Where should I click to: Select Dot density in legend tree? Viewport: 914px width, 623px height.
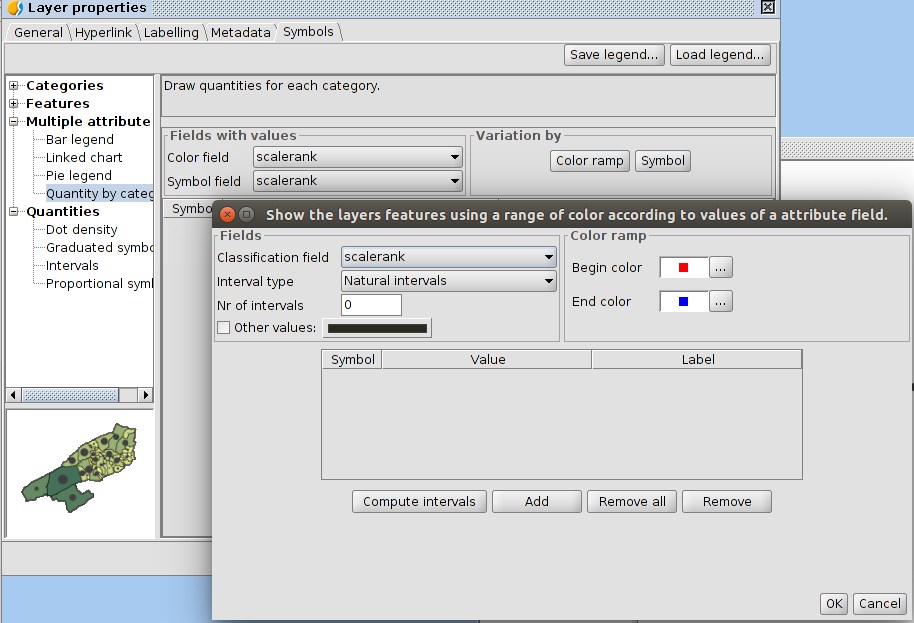(x=81, y=230)
